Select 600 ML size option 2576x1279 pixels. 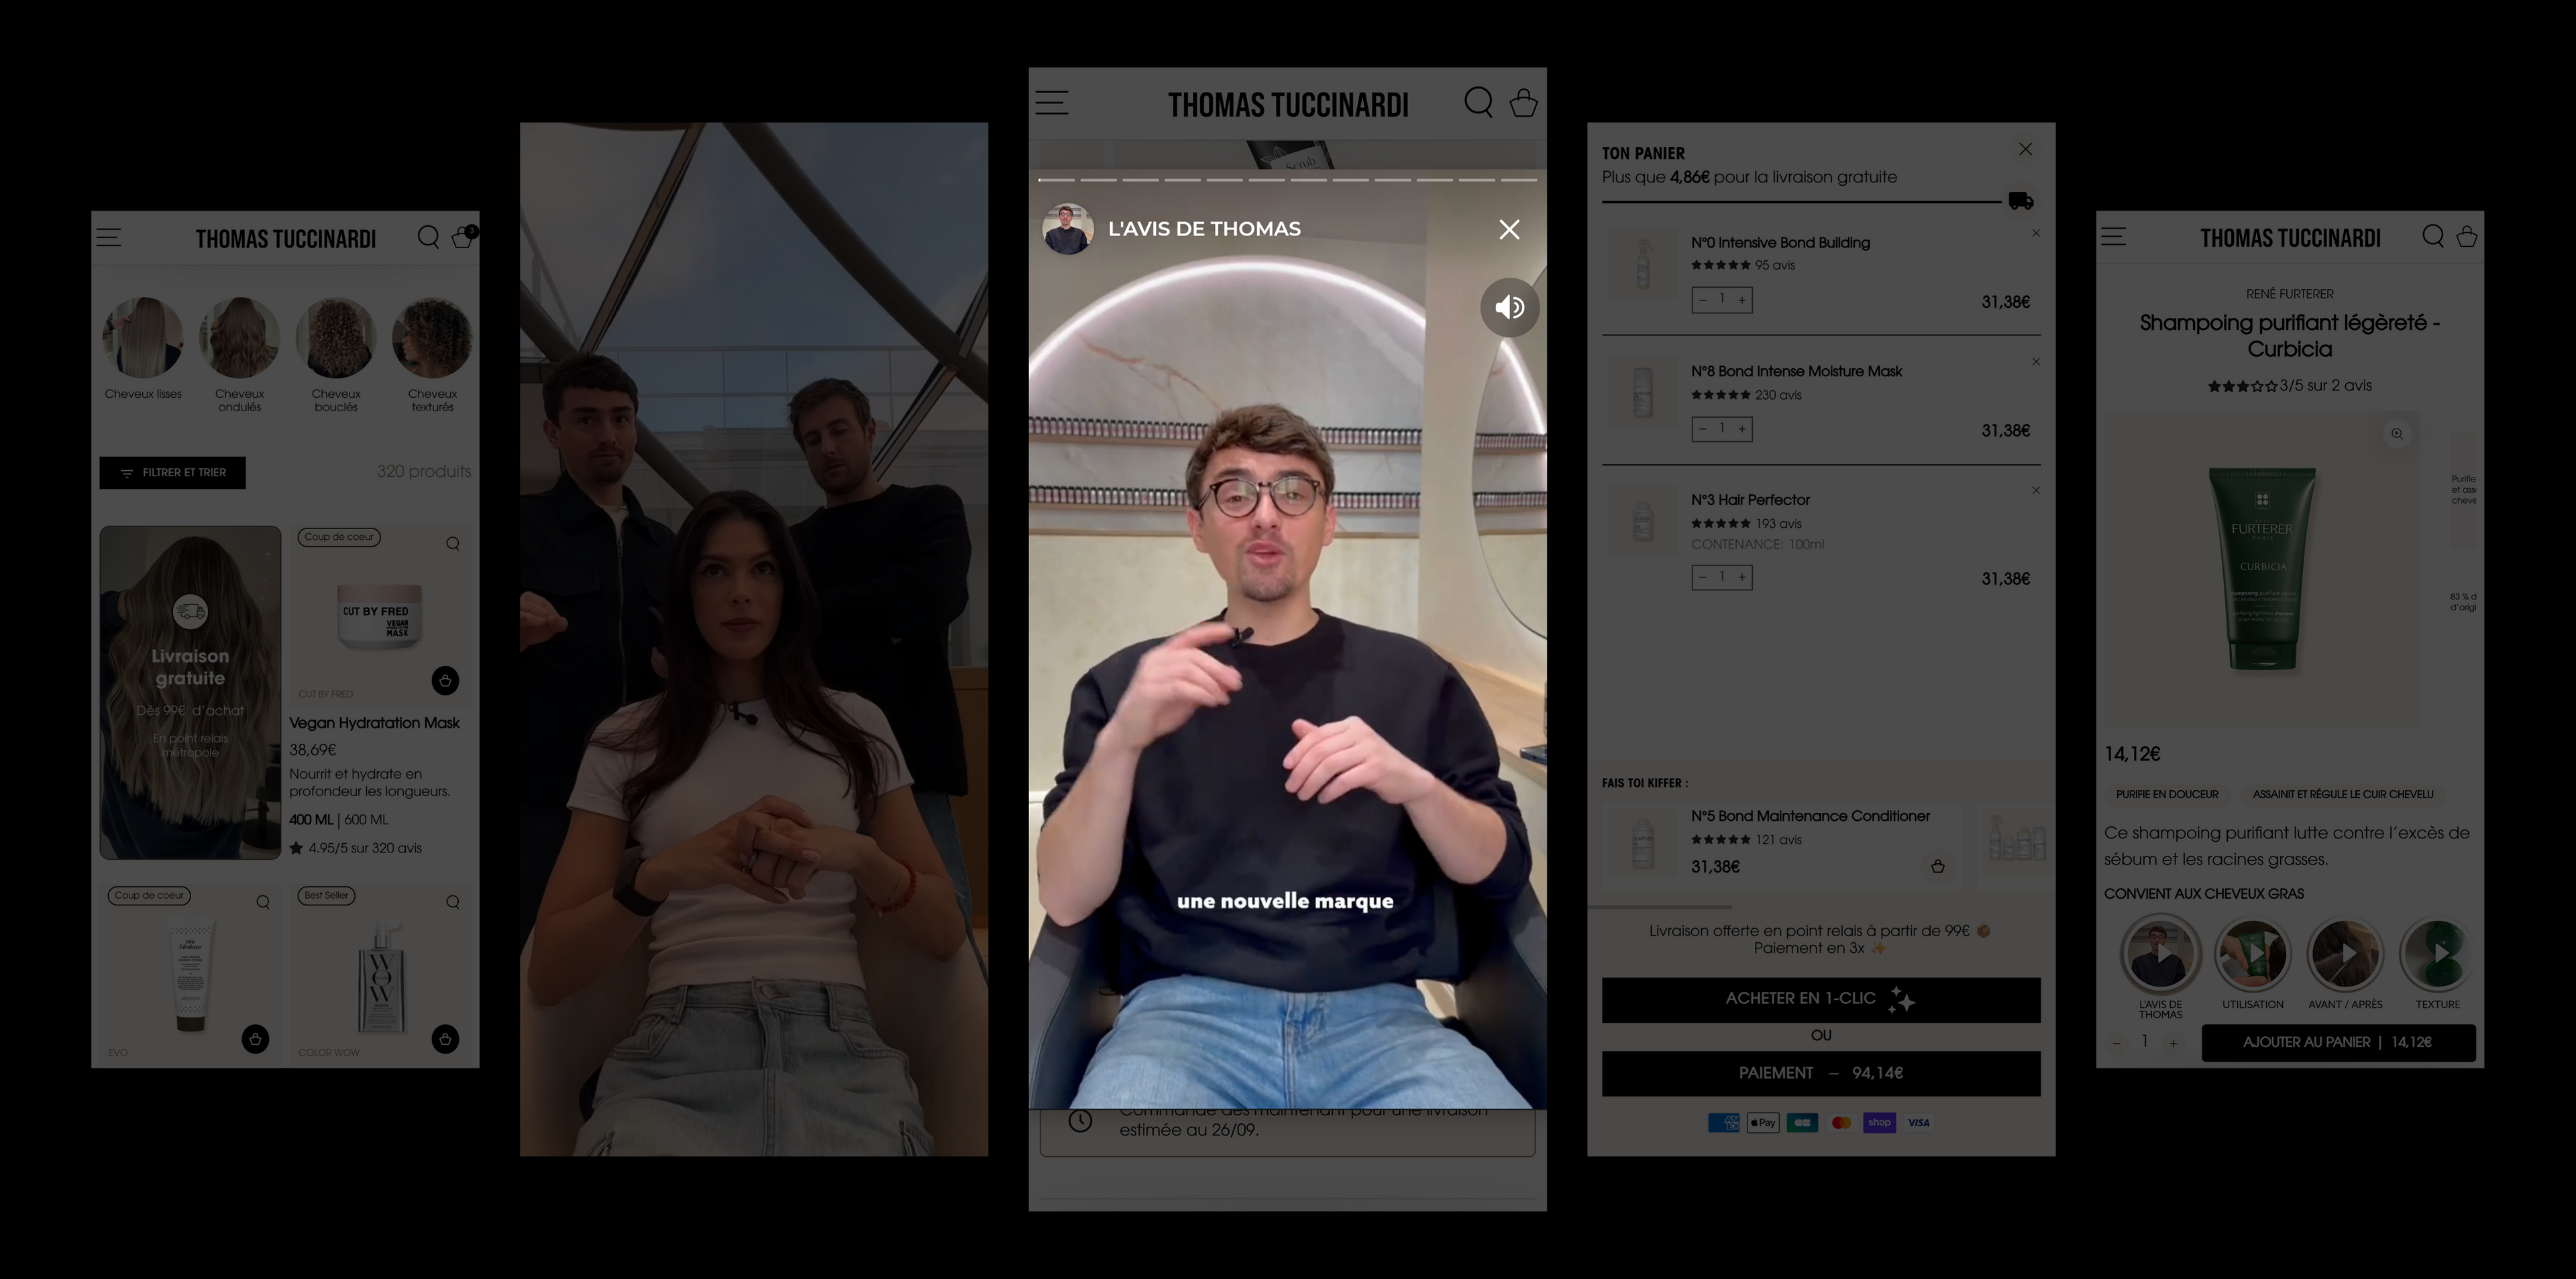[367, 820]
